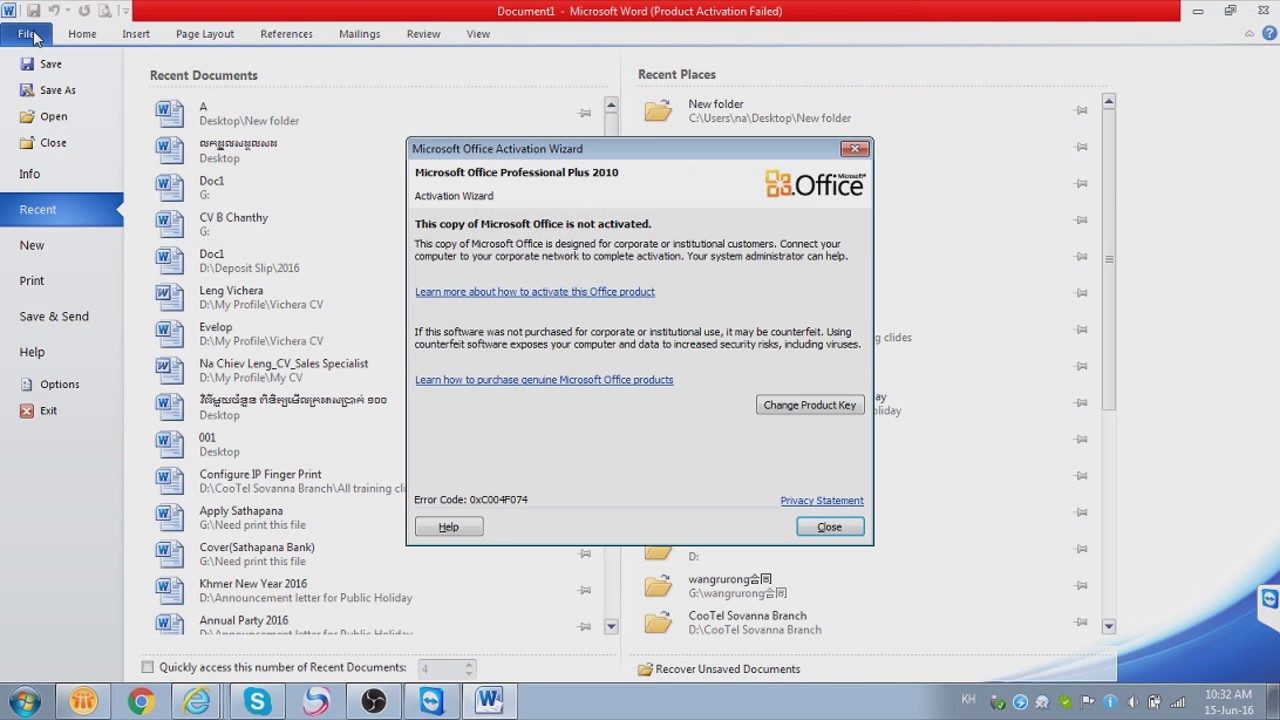1280x720 pixels.
Task: Open wangrurong folder in Recent Places
Action: point(868,586)
